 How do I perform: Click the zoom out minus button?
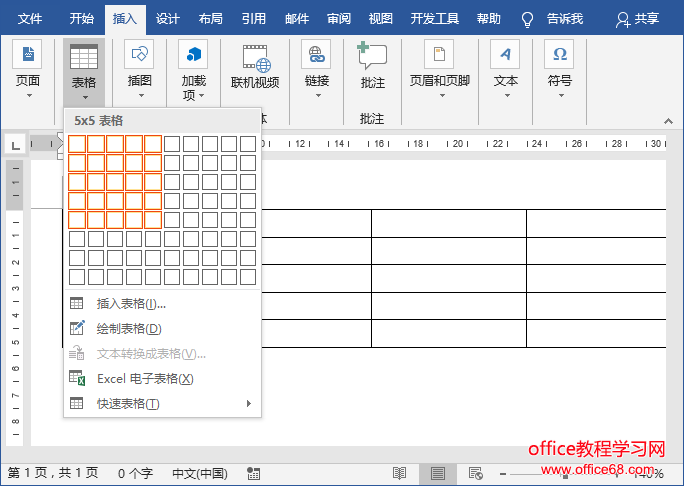click(503, 474)
